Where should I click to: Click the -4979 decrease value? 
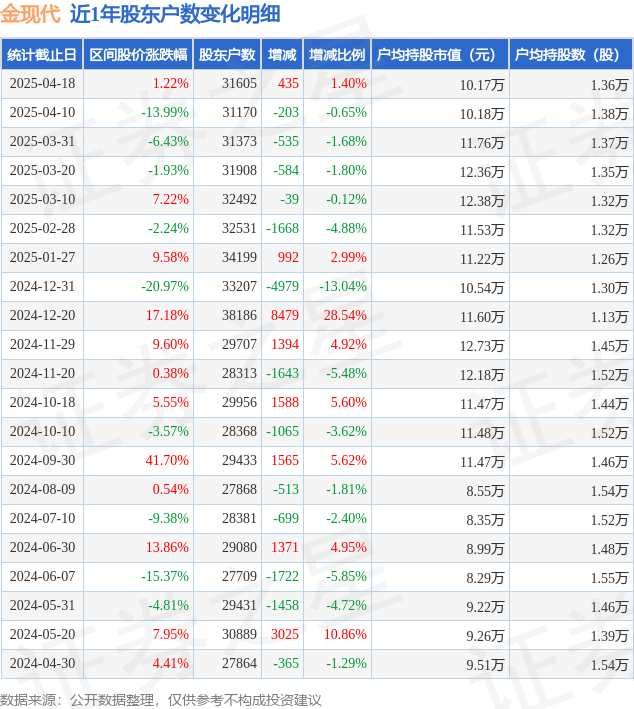pos(283,286)
